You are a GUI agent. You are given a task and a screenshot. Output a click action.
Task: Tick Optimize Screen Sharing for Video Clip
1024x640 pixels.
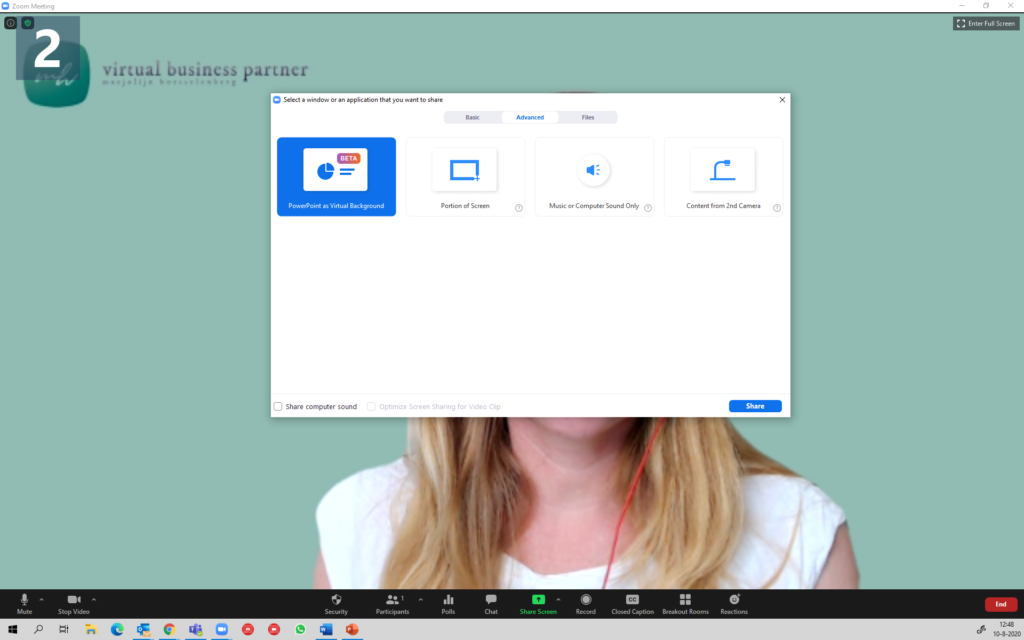371,407
